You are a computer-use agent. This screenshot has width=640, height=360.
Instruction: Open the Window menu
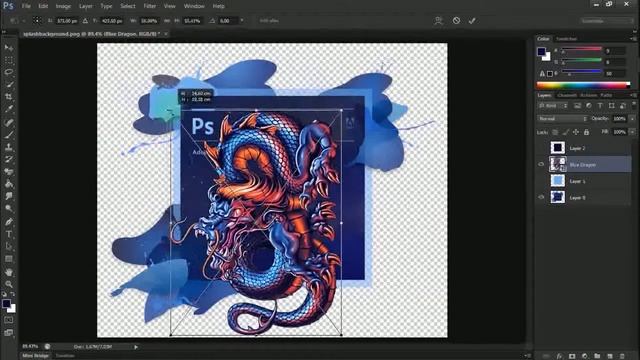click(194, 6)
